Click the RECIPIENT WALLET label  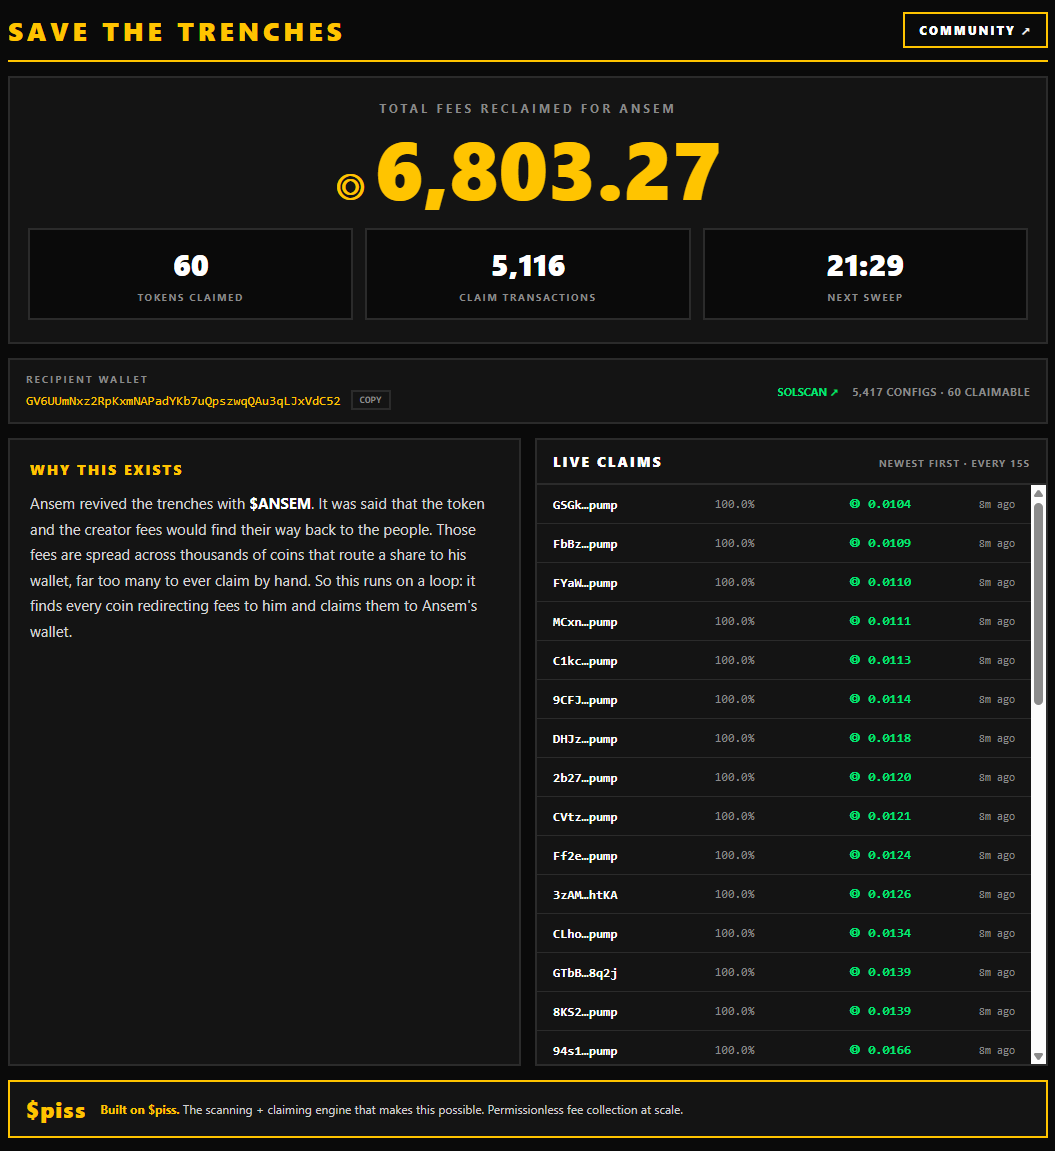[87, 380]
